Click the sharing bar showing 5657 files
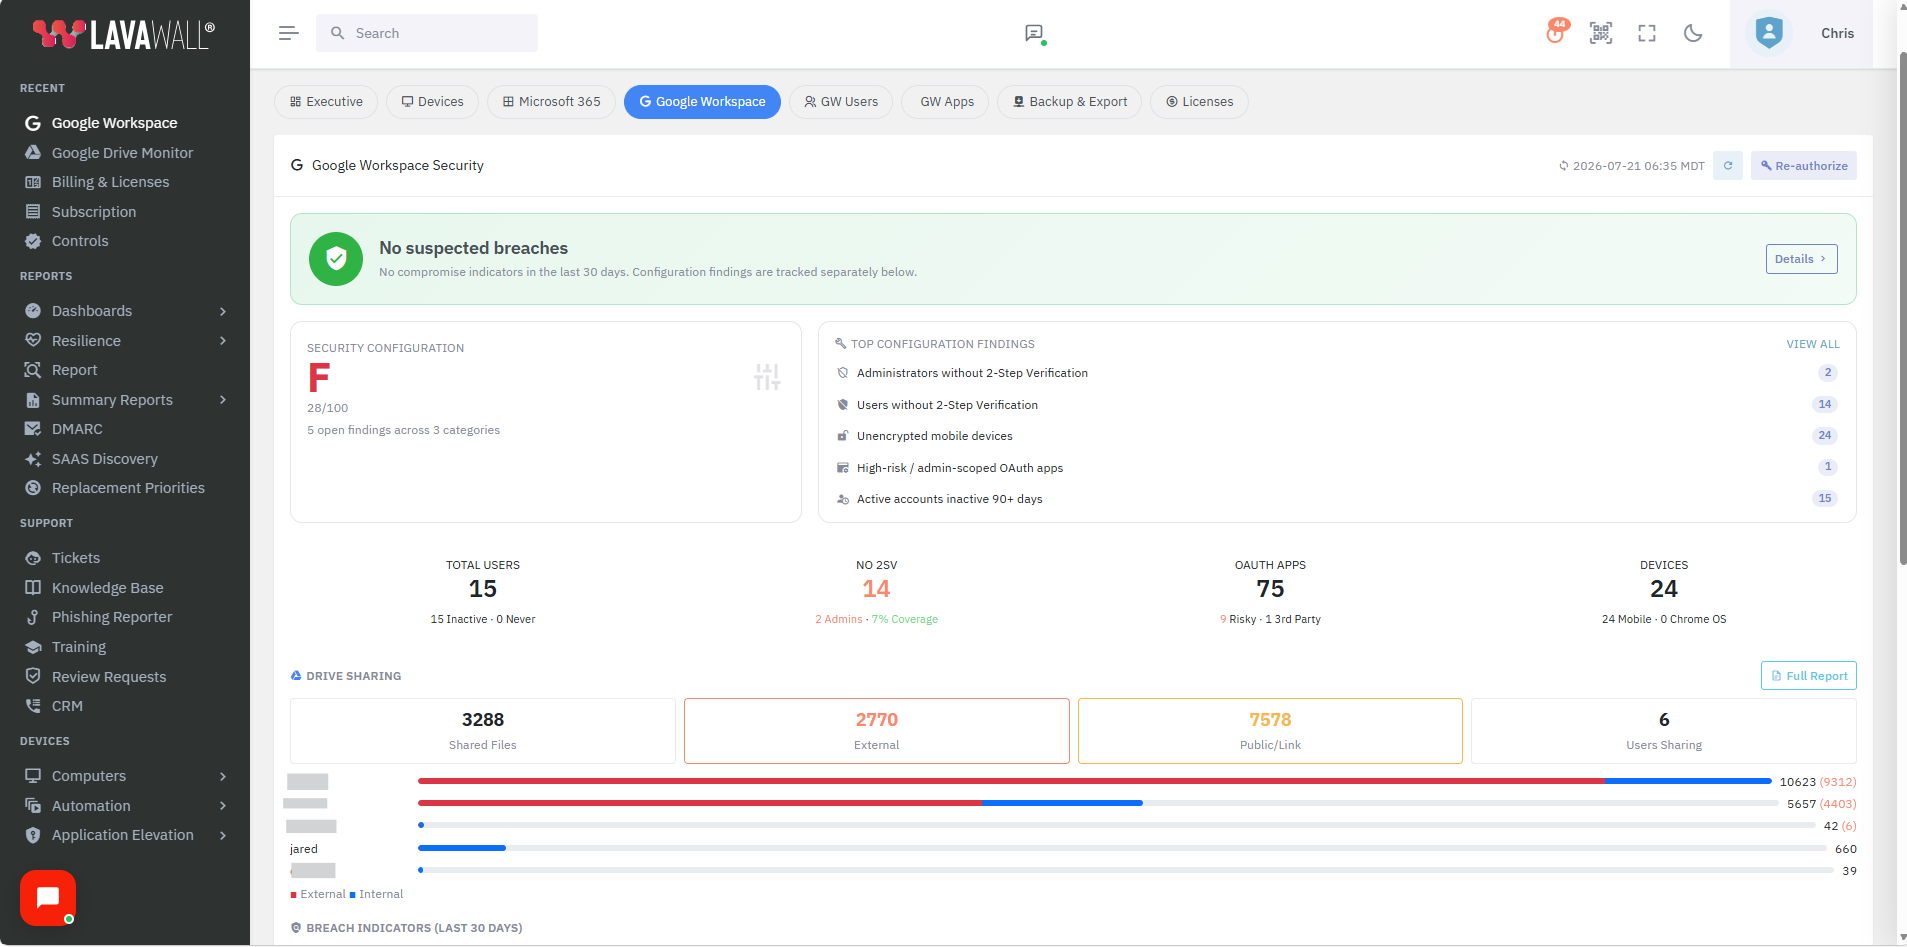The image size is (1907, 947). [1098, 803]
